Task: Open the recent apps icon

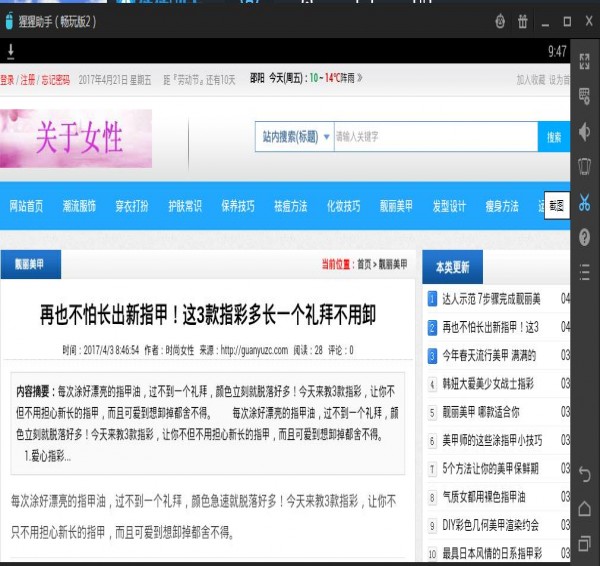Action: pos(585,543)
